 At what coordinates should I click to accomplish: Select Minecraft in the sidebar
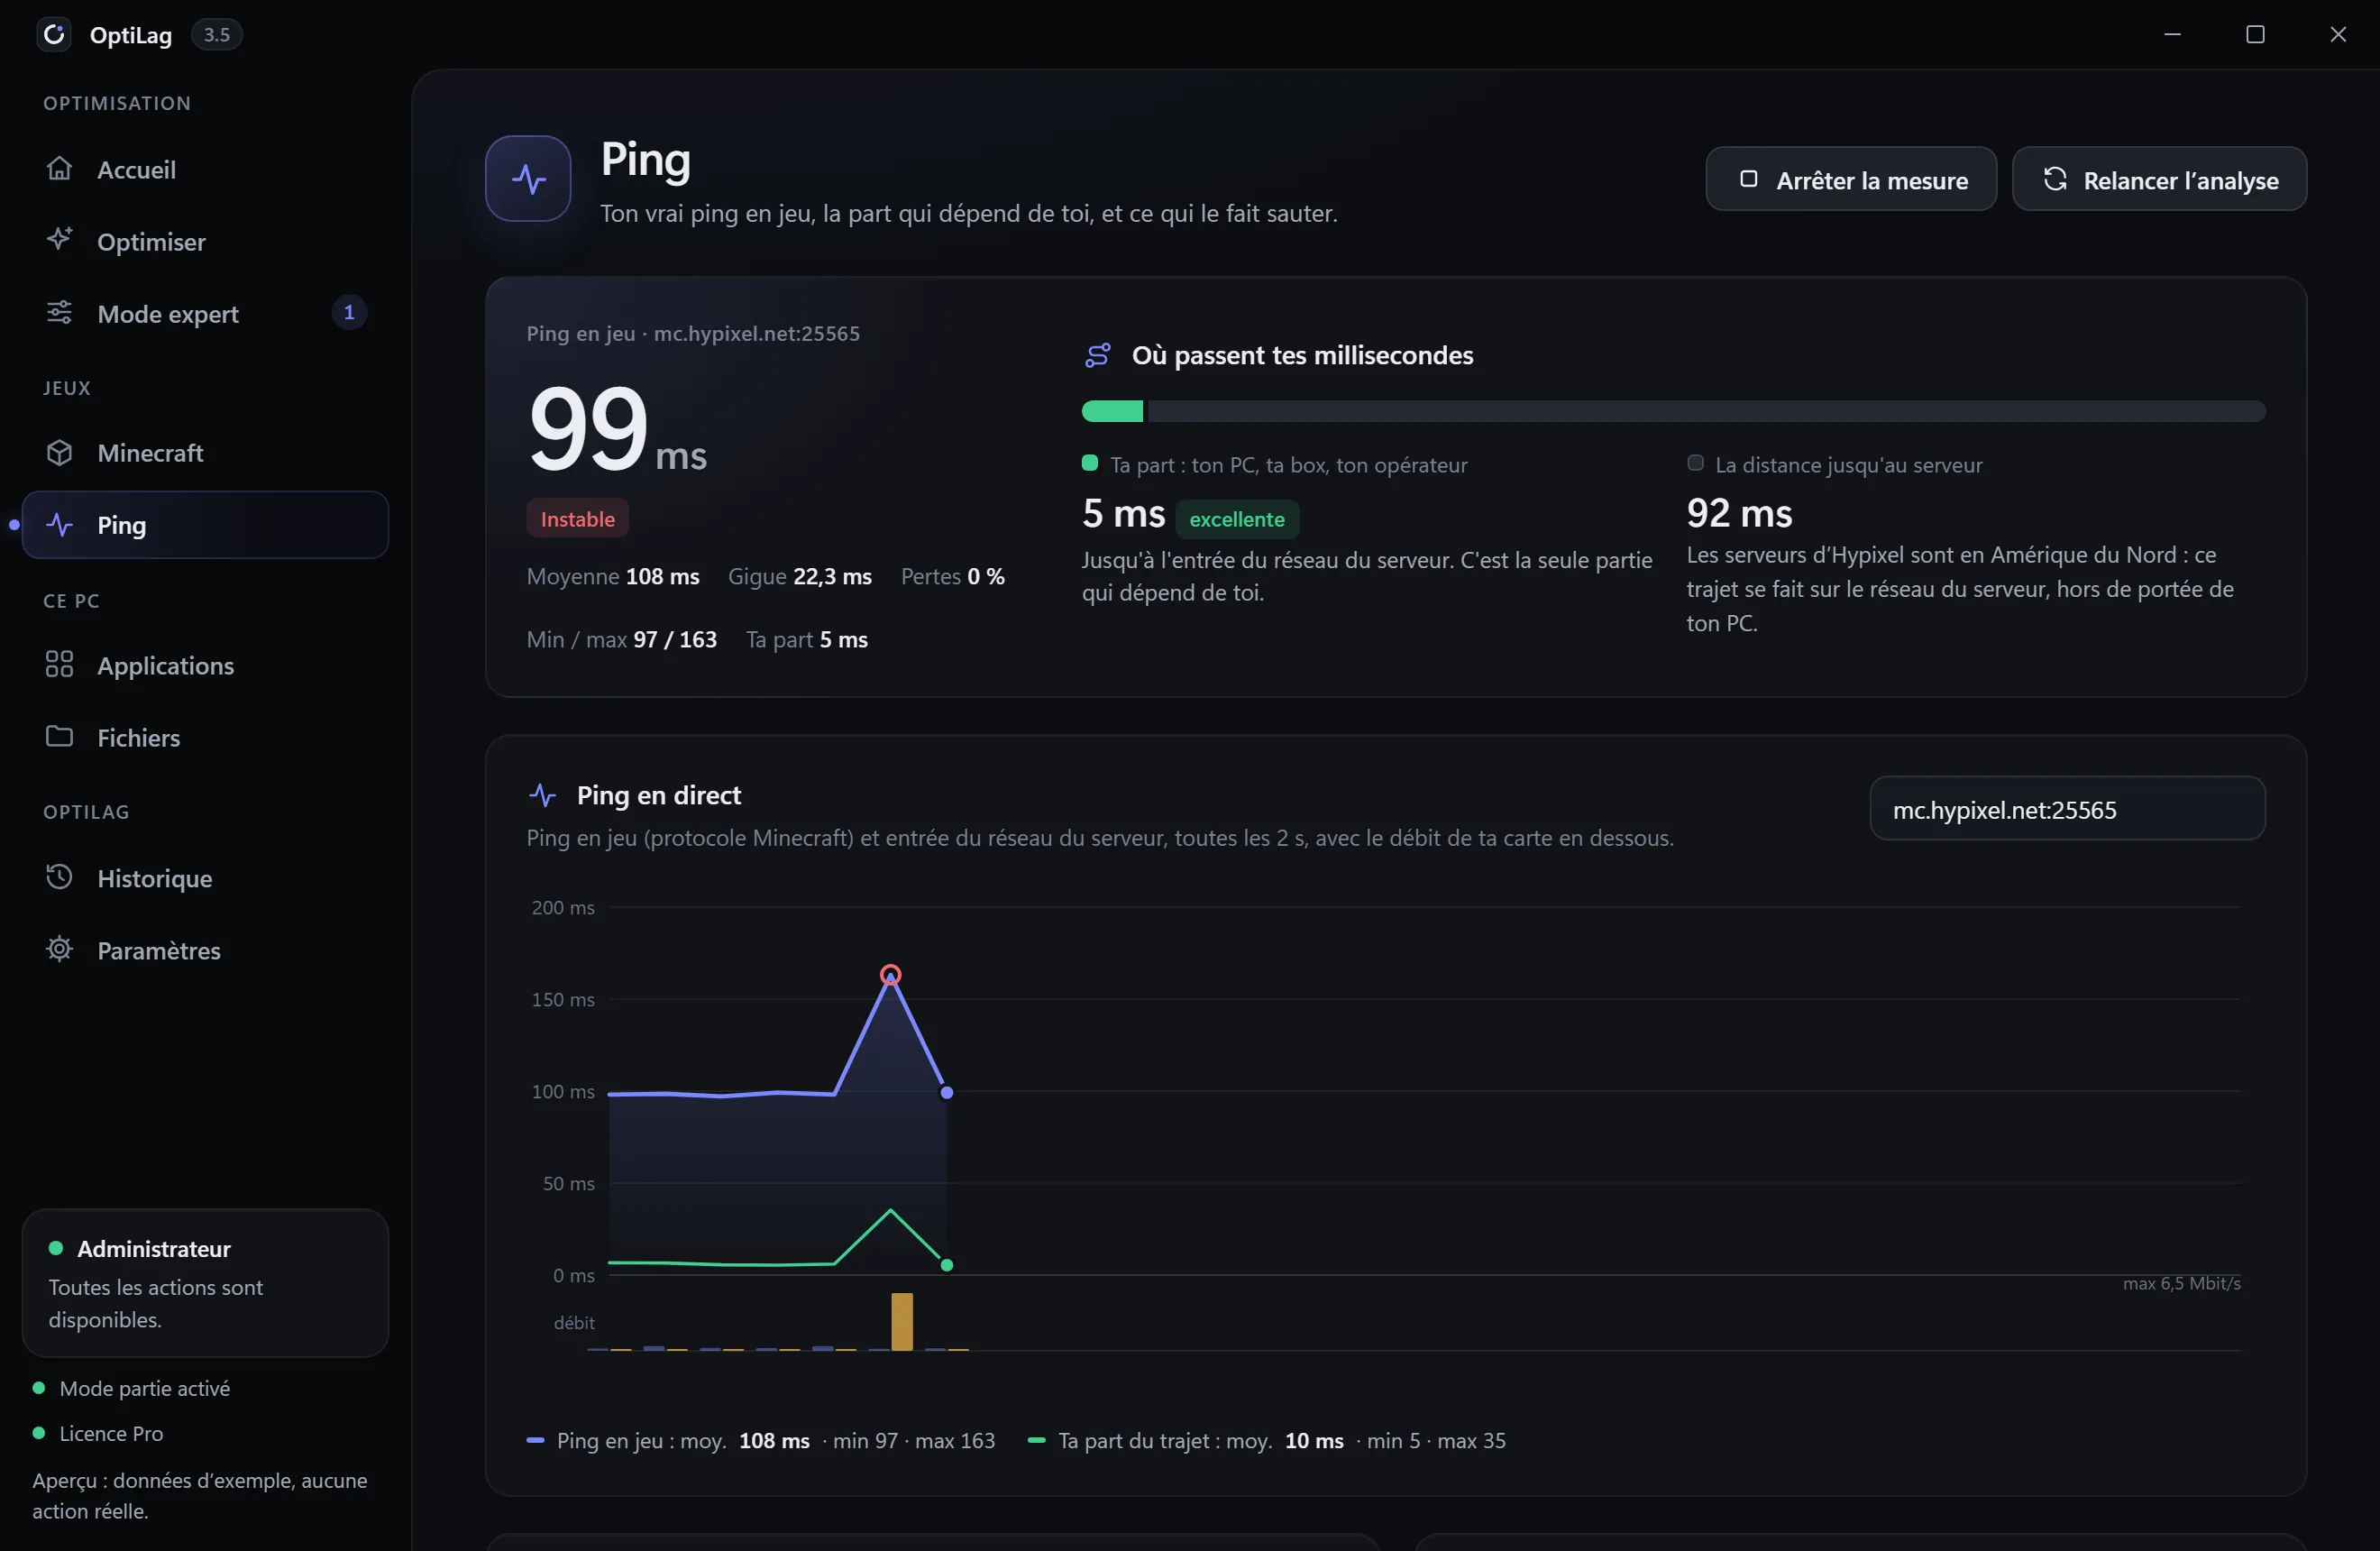click(x=205, y=453)
